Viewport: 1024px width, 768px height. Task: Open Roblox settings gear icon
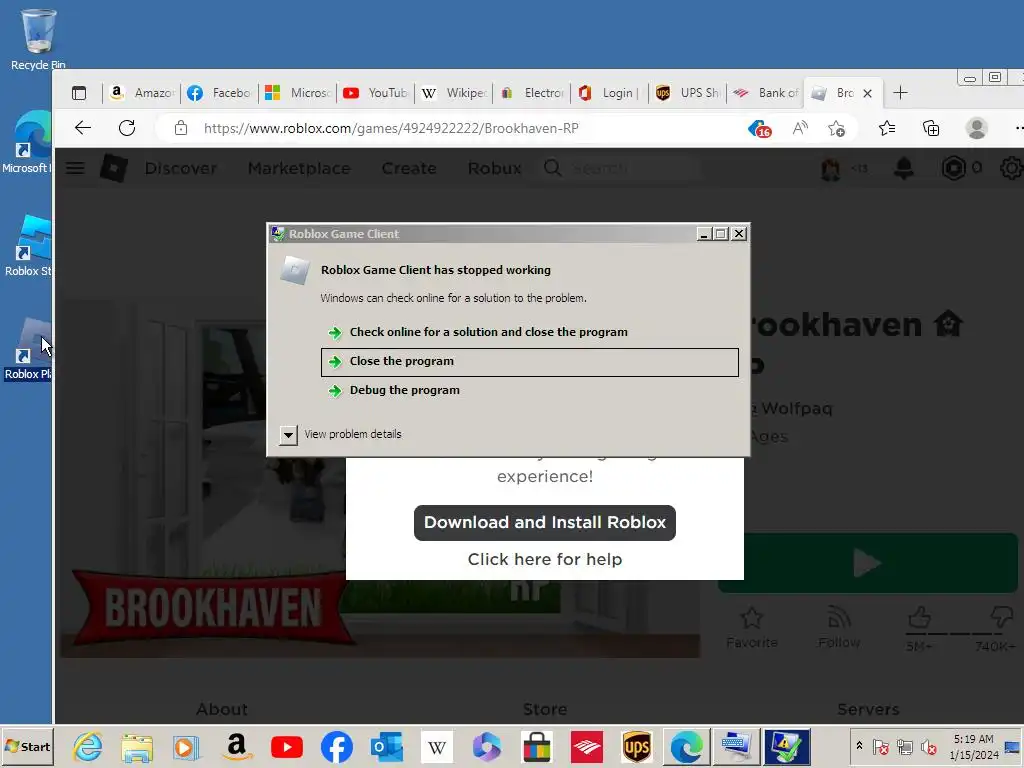click(x=1012, y=168)
